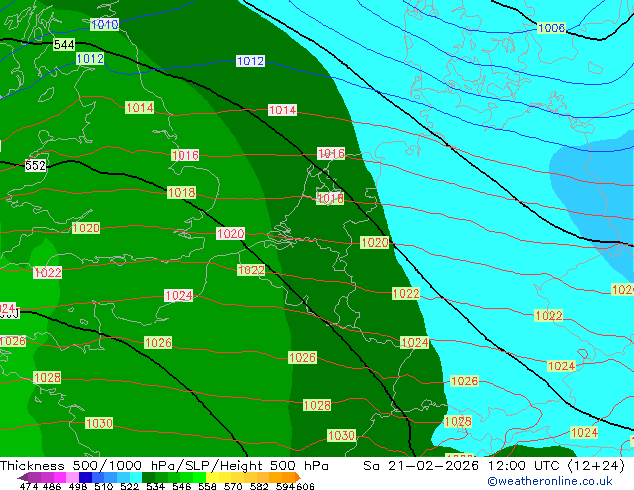Pick the dark navy blue legend swatch
Image resolution: width=634 pixels, height=490 pixels.
pos(85,477)
